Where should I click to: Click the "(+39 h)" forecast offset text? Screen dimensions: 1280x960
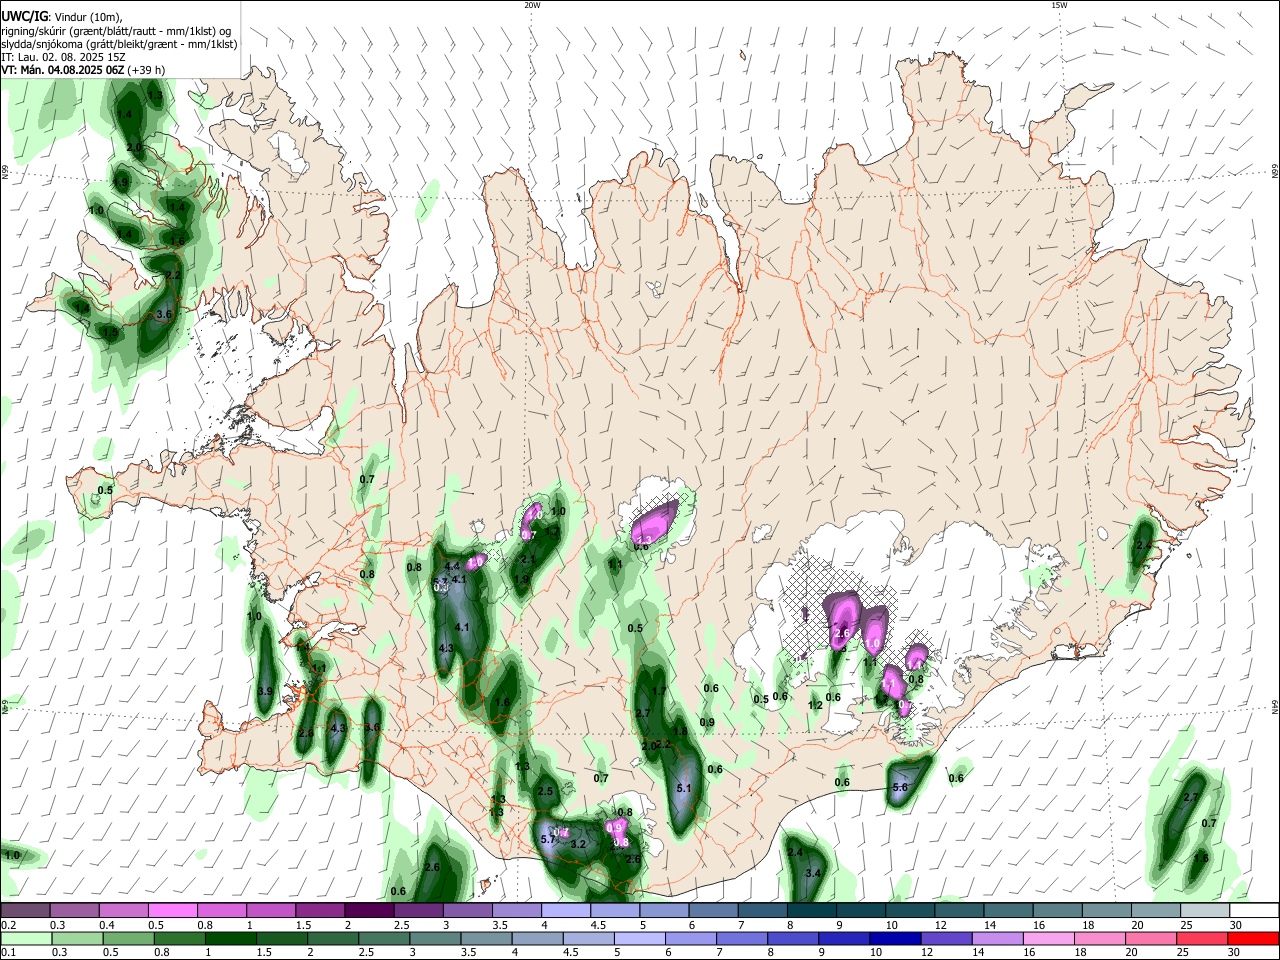click(x=147, y=70)
